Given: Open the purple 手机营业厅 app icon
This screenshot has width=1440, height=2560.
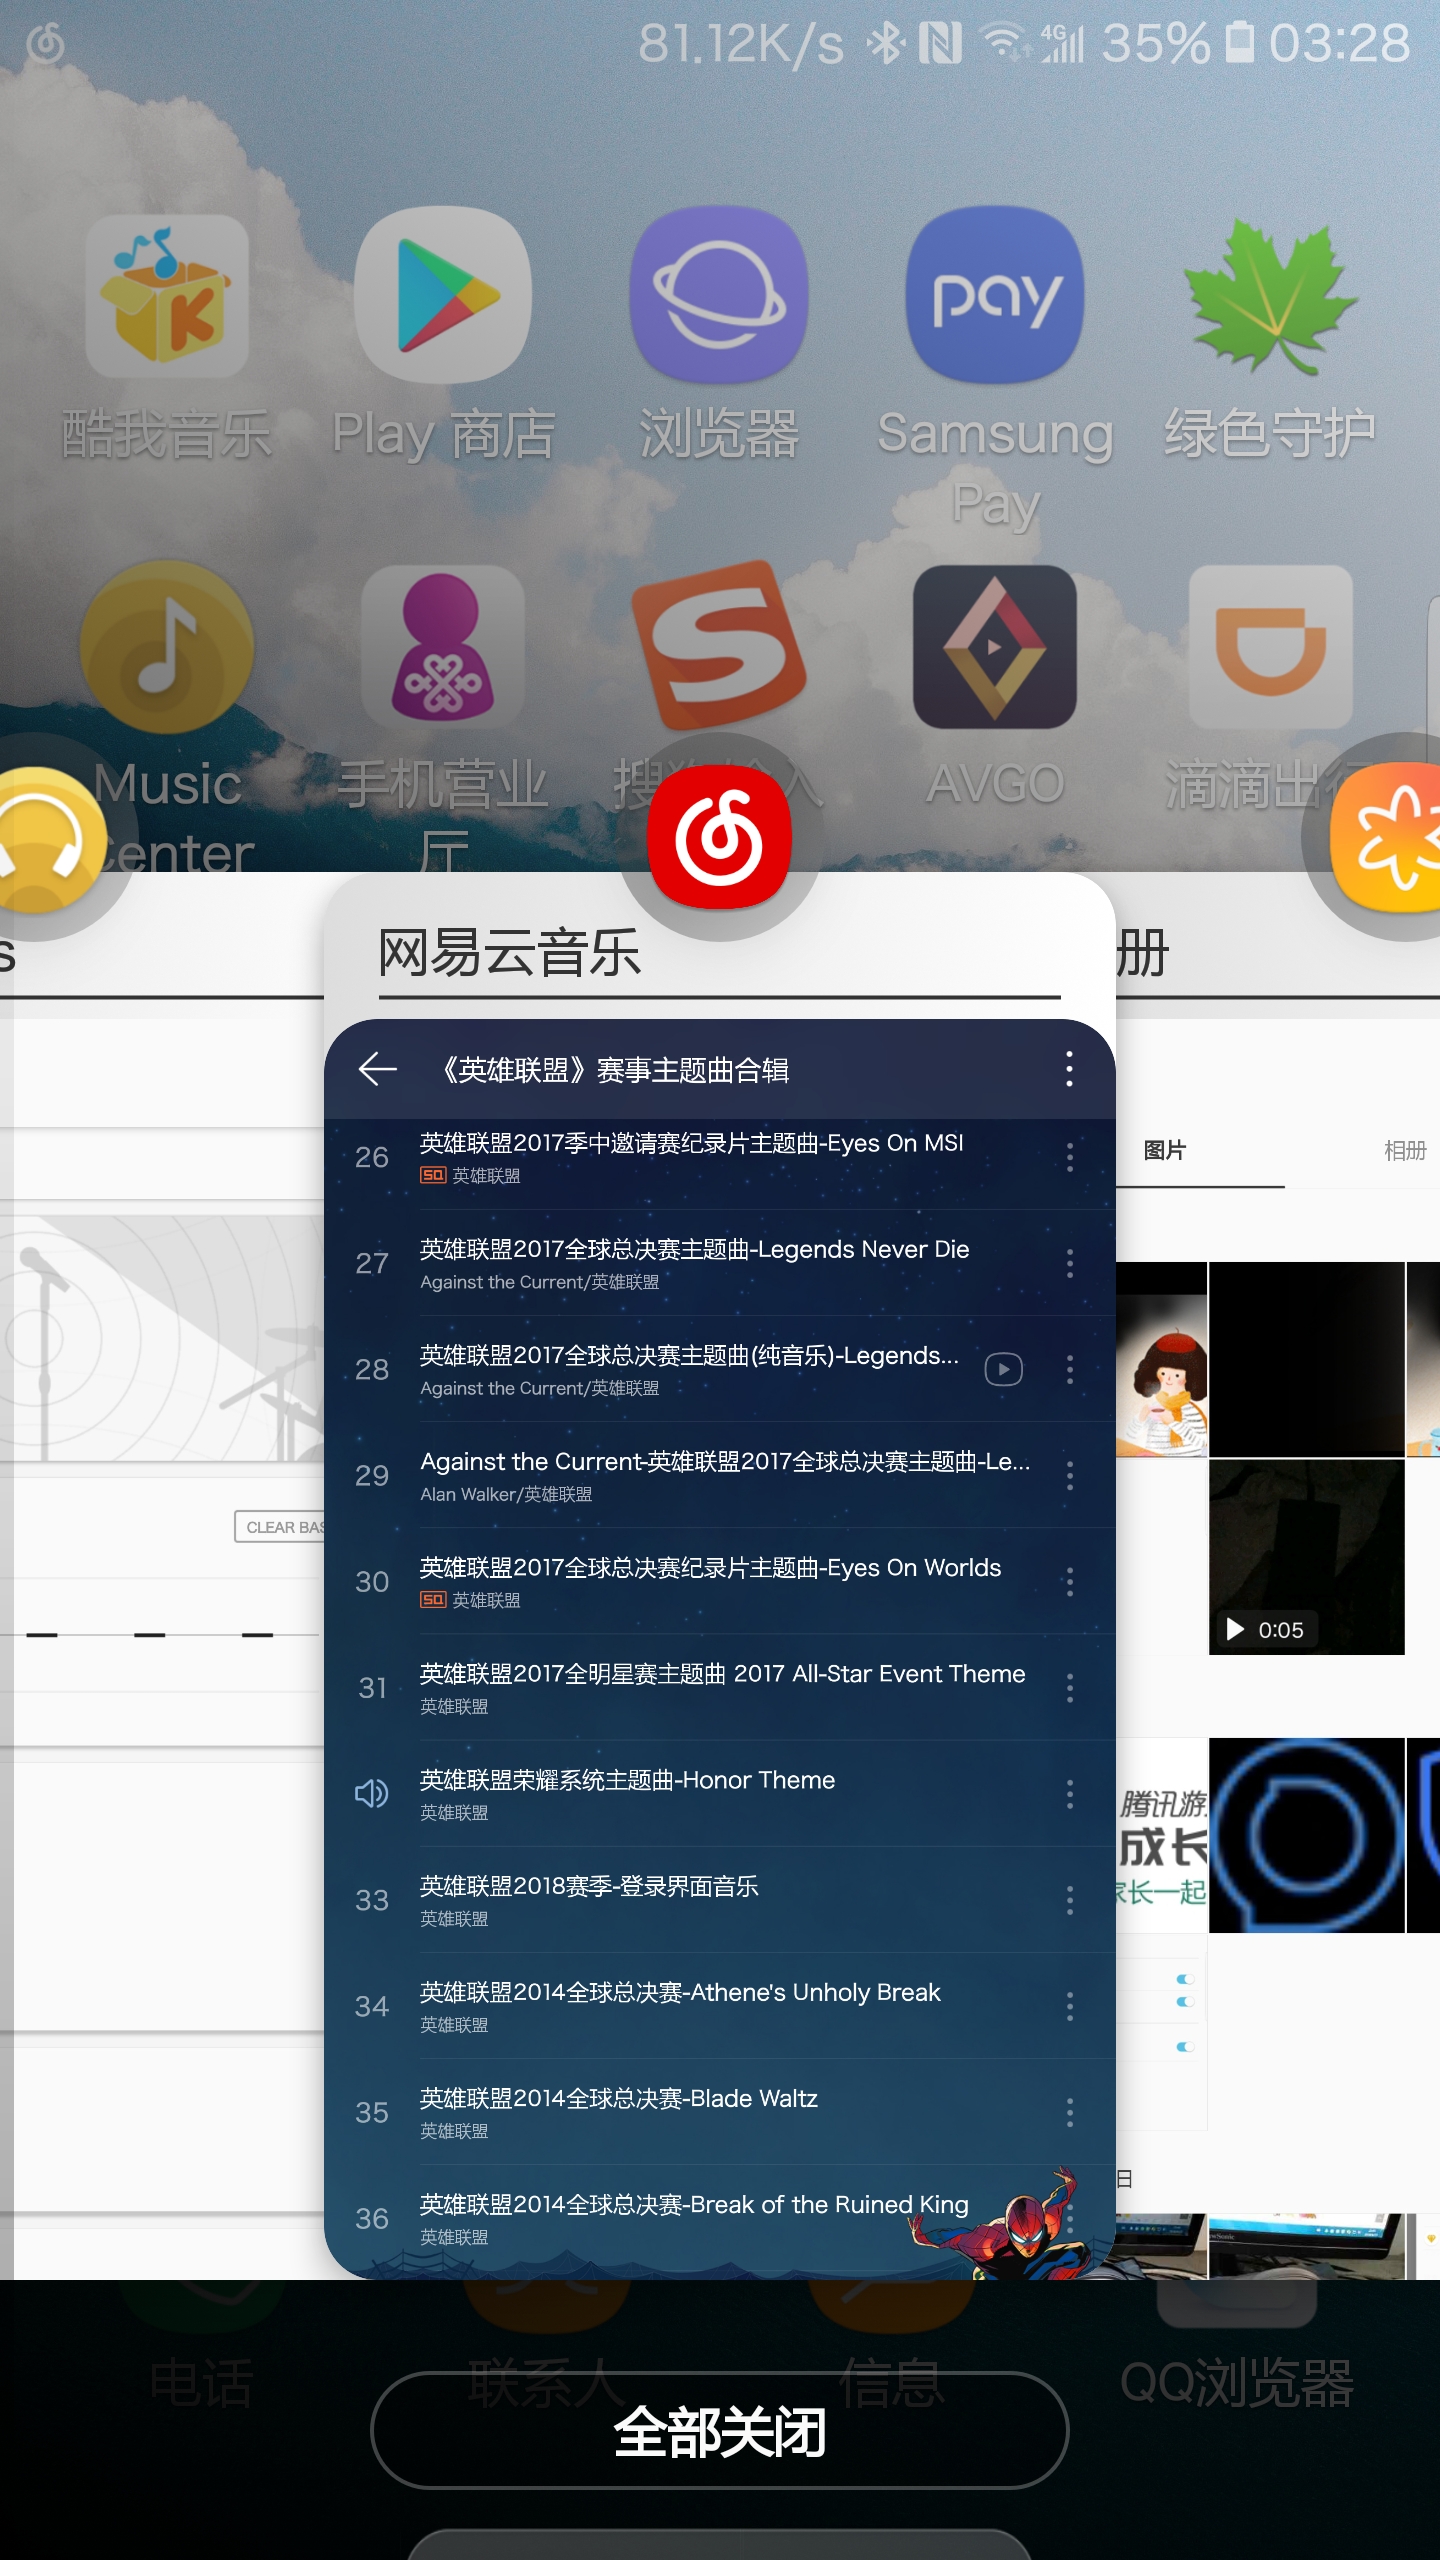Looking at the screenshot, I should click(443, 646).
